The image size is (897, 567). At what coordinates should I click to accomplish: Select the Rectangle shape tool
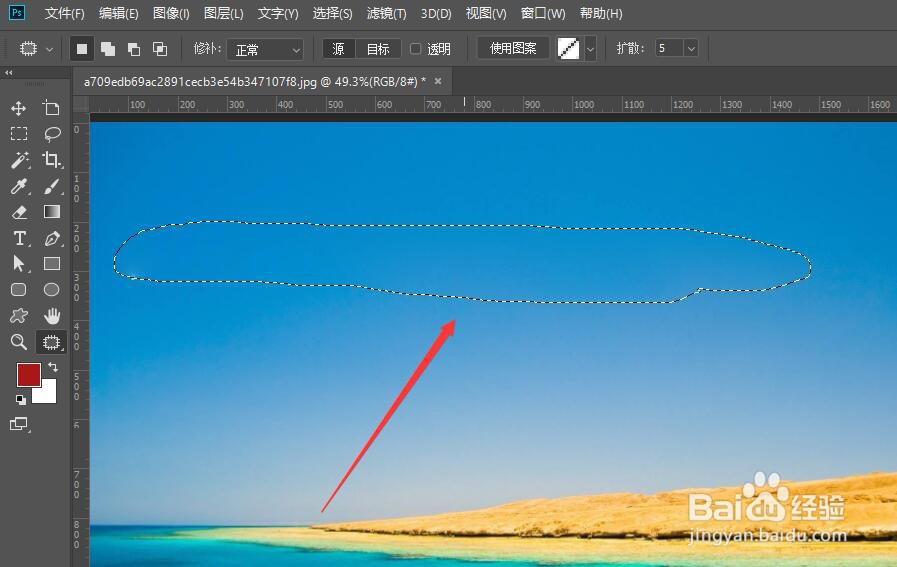51,264
